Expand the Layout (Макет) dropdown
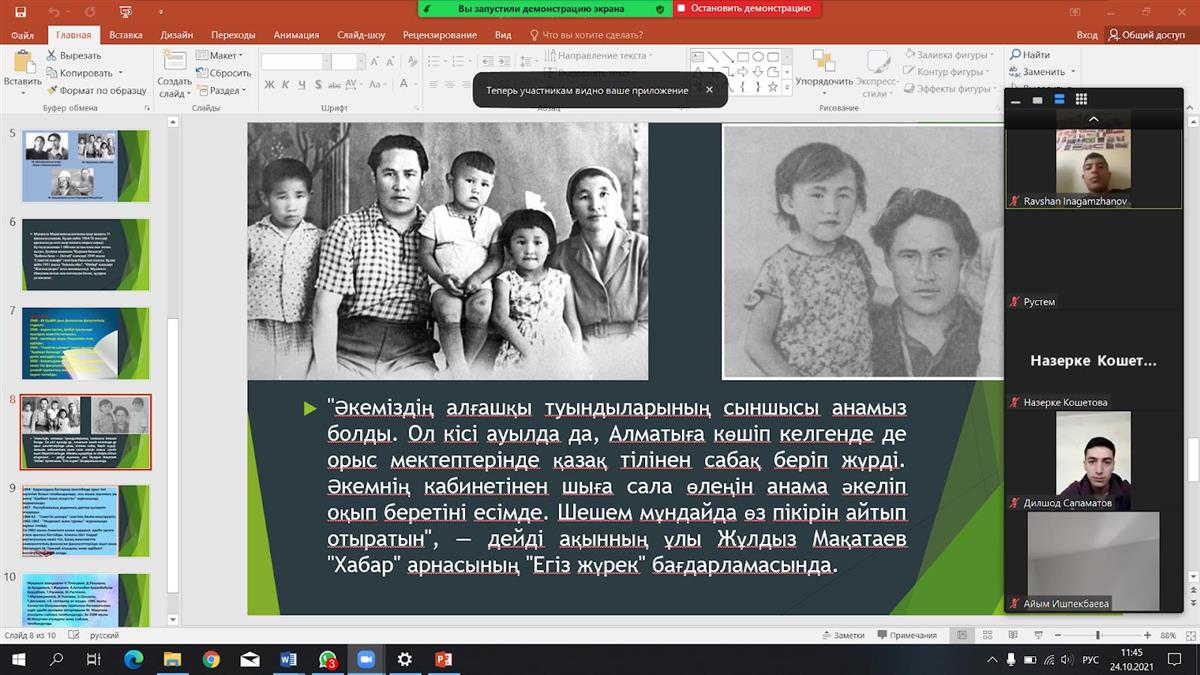Viewport: 1200px width, 675px height. [220, 55]
